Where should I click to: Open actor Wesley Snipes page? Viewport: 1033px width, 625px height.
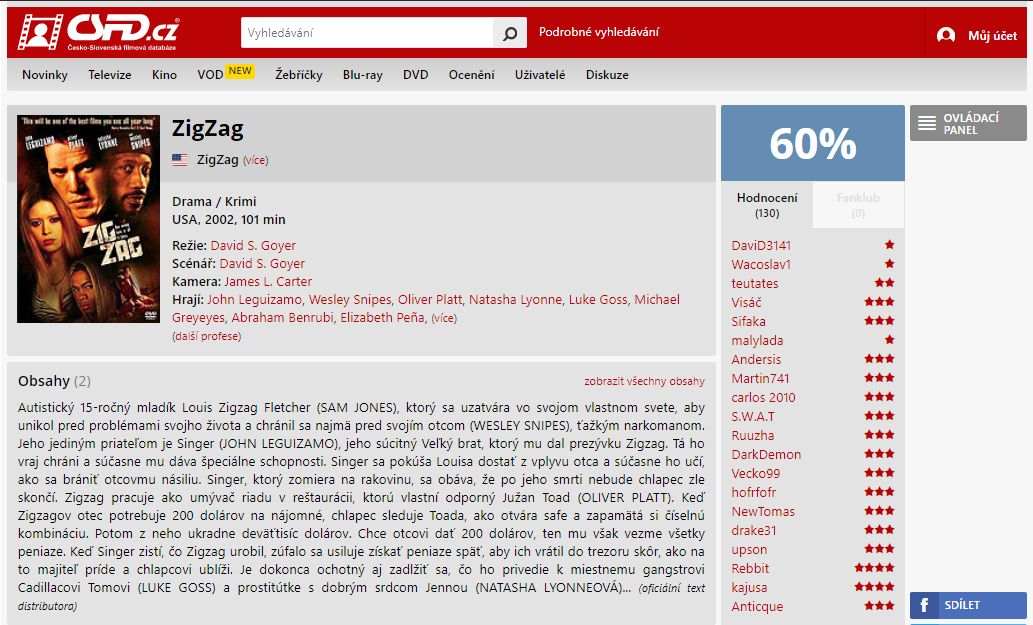point(350,300)
